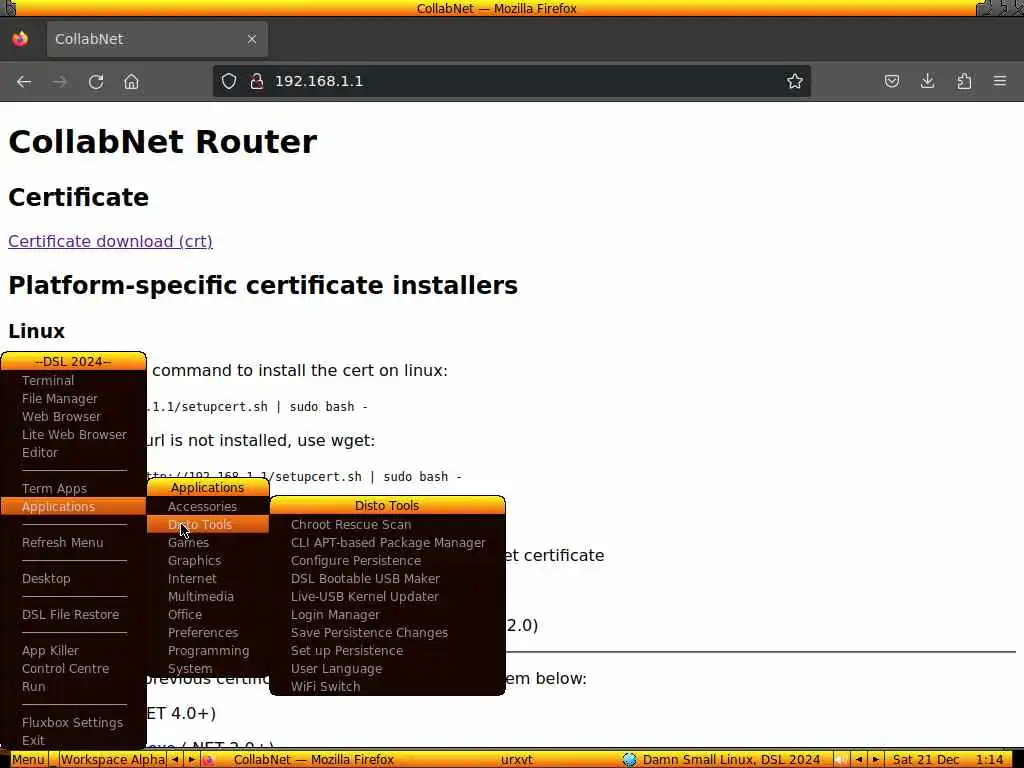Open Lite Web Browser menu entry
This screenshot has height=768, width=1024.
coord(73,434)
